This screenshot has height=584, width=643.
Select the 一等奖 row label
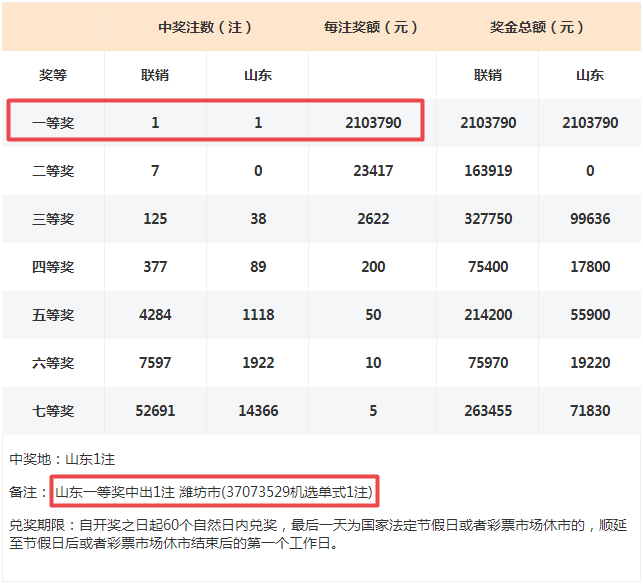pyautogui.click(x=53, y=123)
